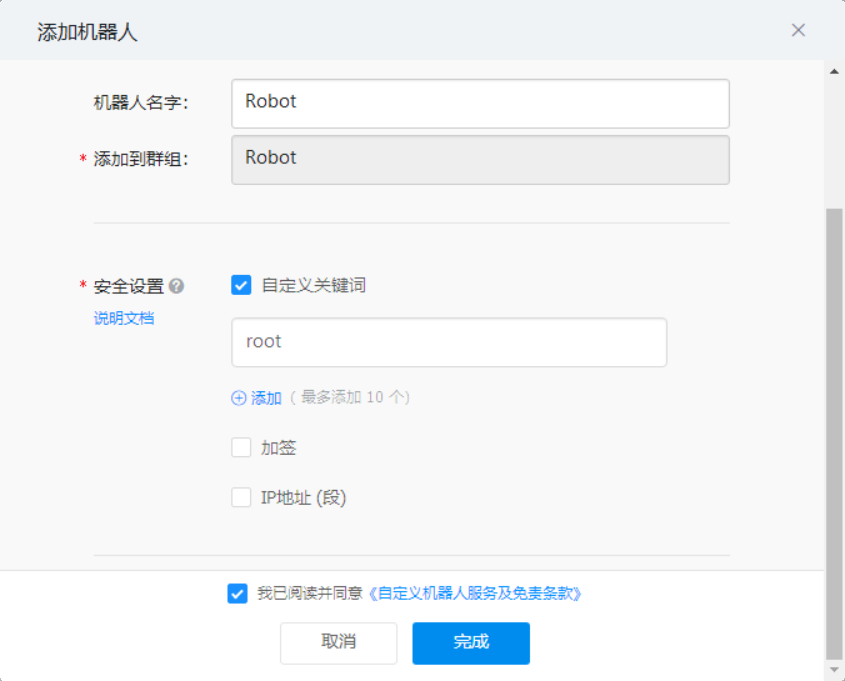This screenshot has height=681, width=845.
Task: Close the 添加机器人 dialog with the X
Action: [x=798, y=30]
